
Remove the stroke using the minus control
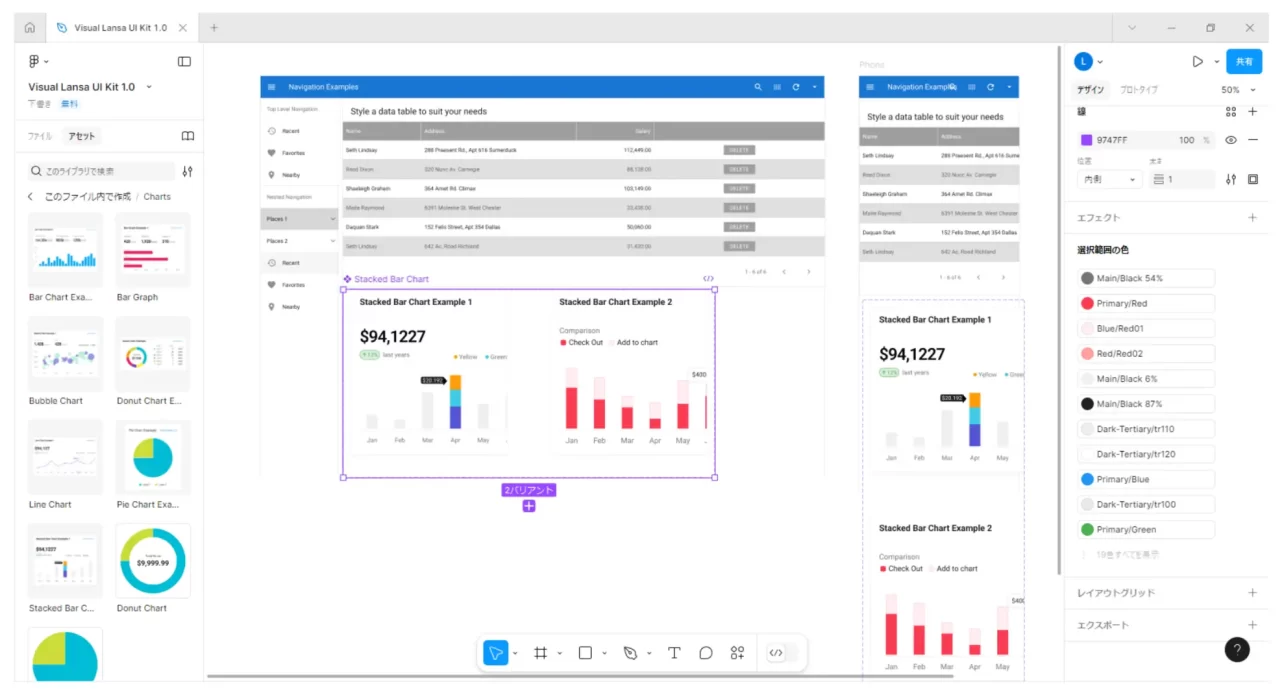coord(1252,140)
